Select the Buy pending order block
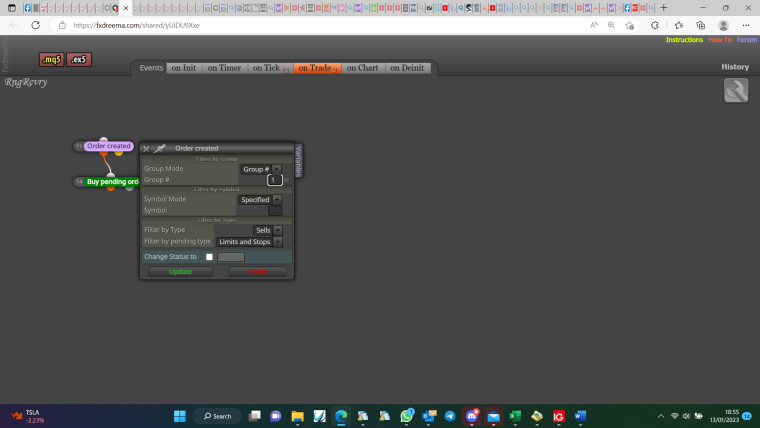760x428 pixels. (112, 182)
